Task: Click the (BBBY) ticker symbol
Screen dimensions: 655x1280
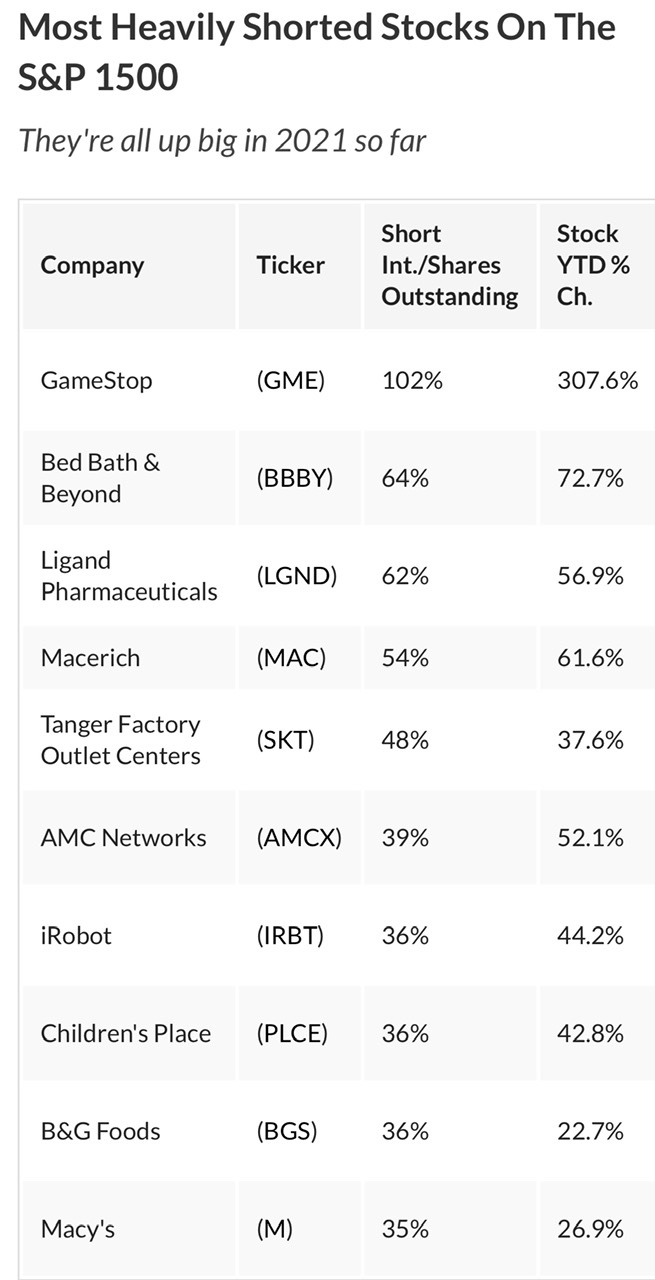Action: coord(294,478)
